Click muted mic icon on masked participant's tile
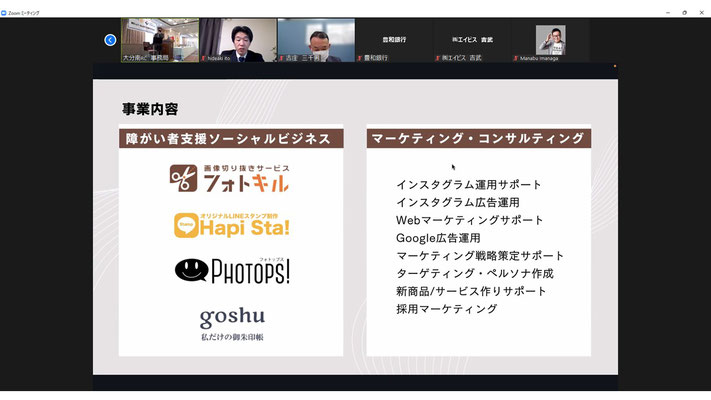The height and width of the screenshot is (400, 711). coord(282,58)
